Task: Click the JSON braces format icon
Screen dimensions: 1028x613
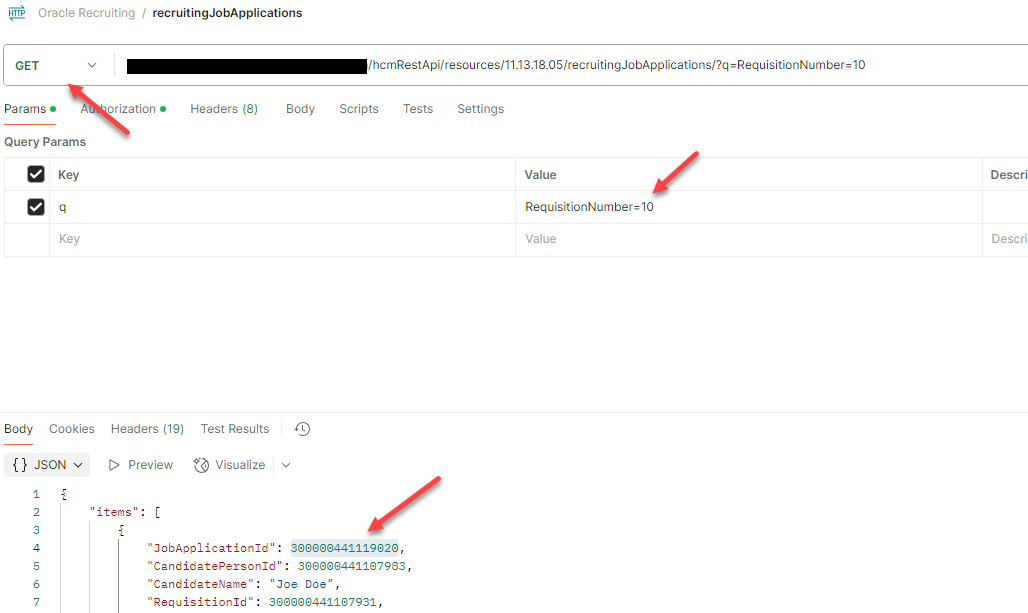Action: pos(20,465)
